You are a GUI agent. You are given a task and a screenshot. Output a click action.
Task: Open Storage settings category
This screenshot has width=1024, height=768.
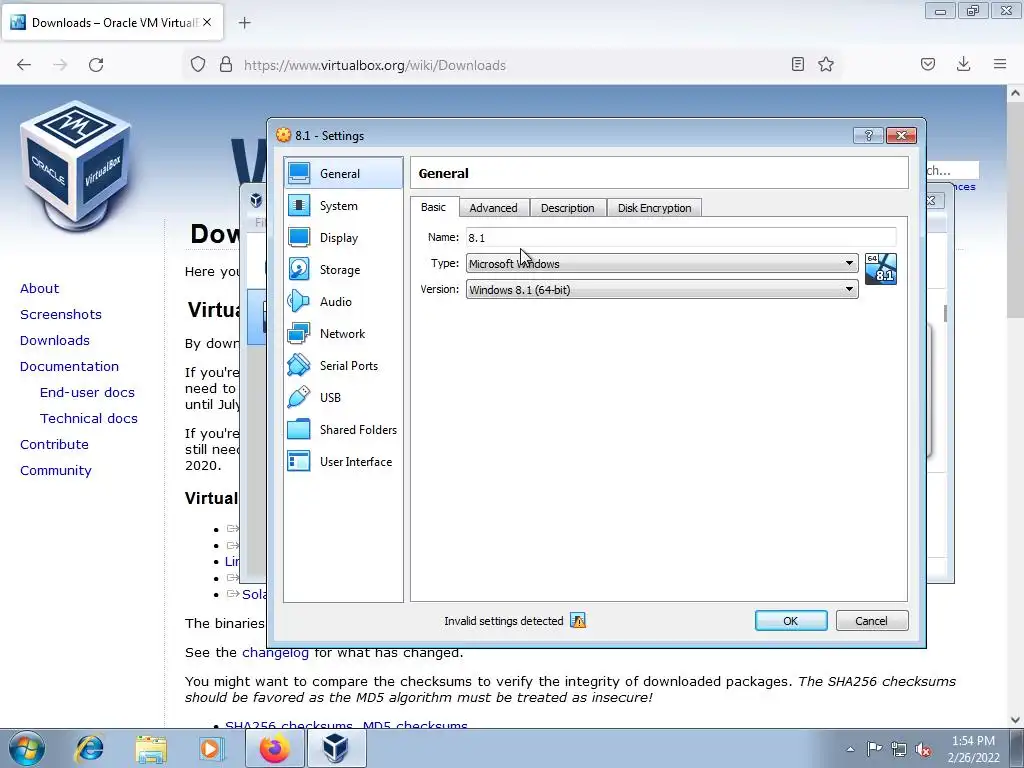click(344, 270)
